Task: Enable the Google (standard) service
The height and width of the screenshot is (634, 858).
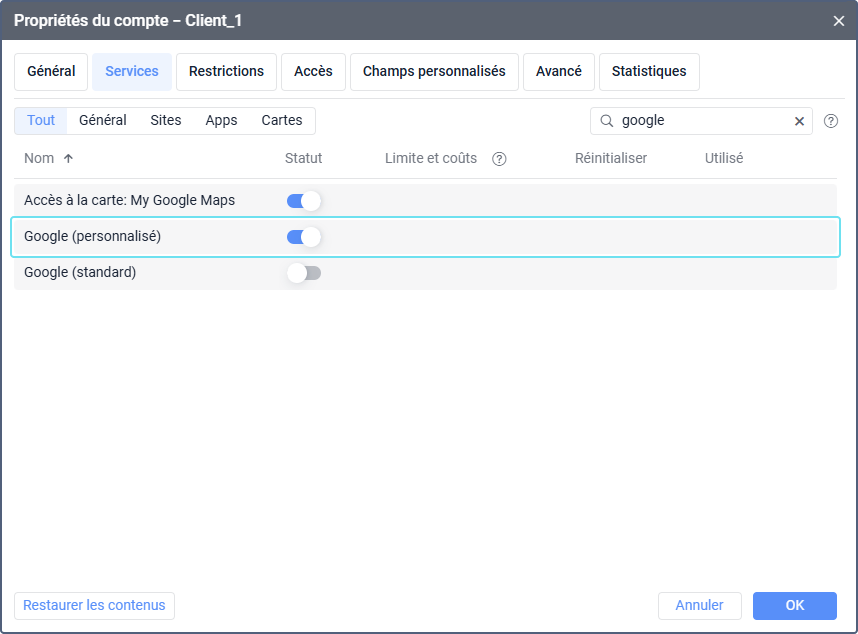Action: [x=303, y=273]
